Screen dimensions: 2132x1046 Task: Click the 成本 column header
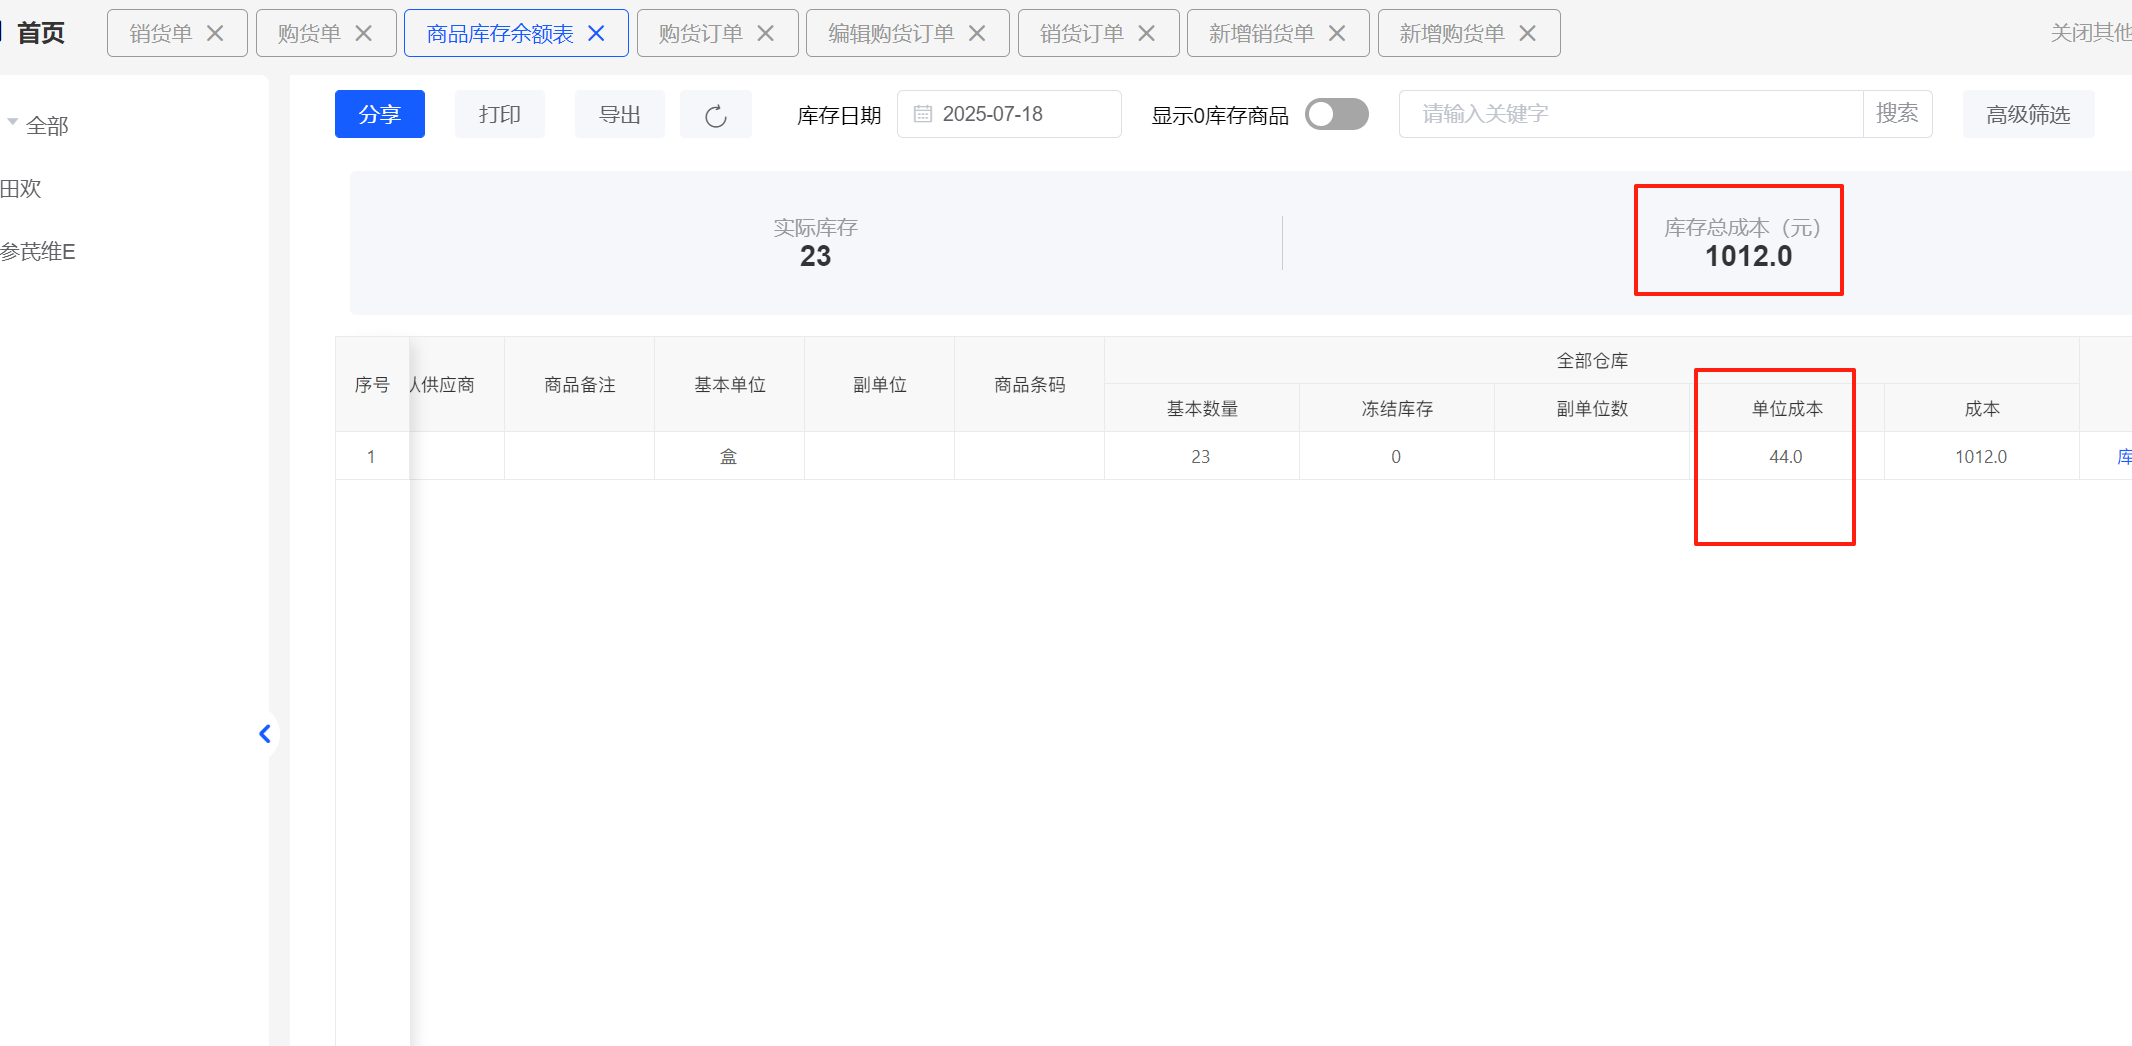pyautogui.click(x=1982, y=409)
